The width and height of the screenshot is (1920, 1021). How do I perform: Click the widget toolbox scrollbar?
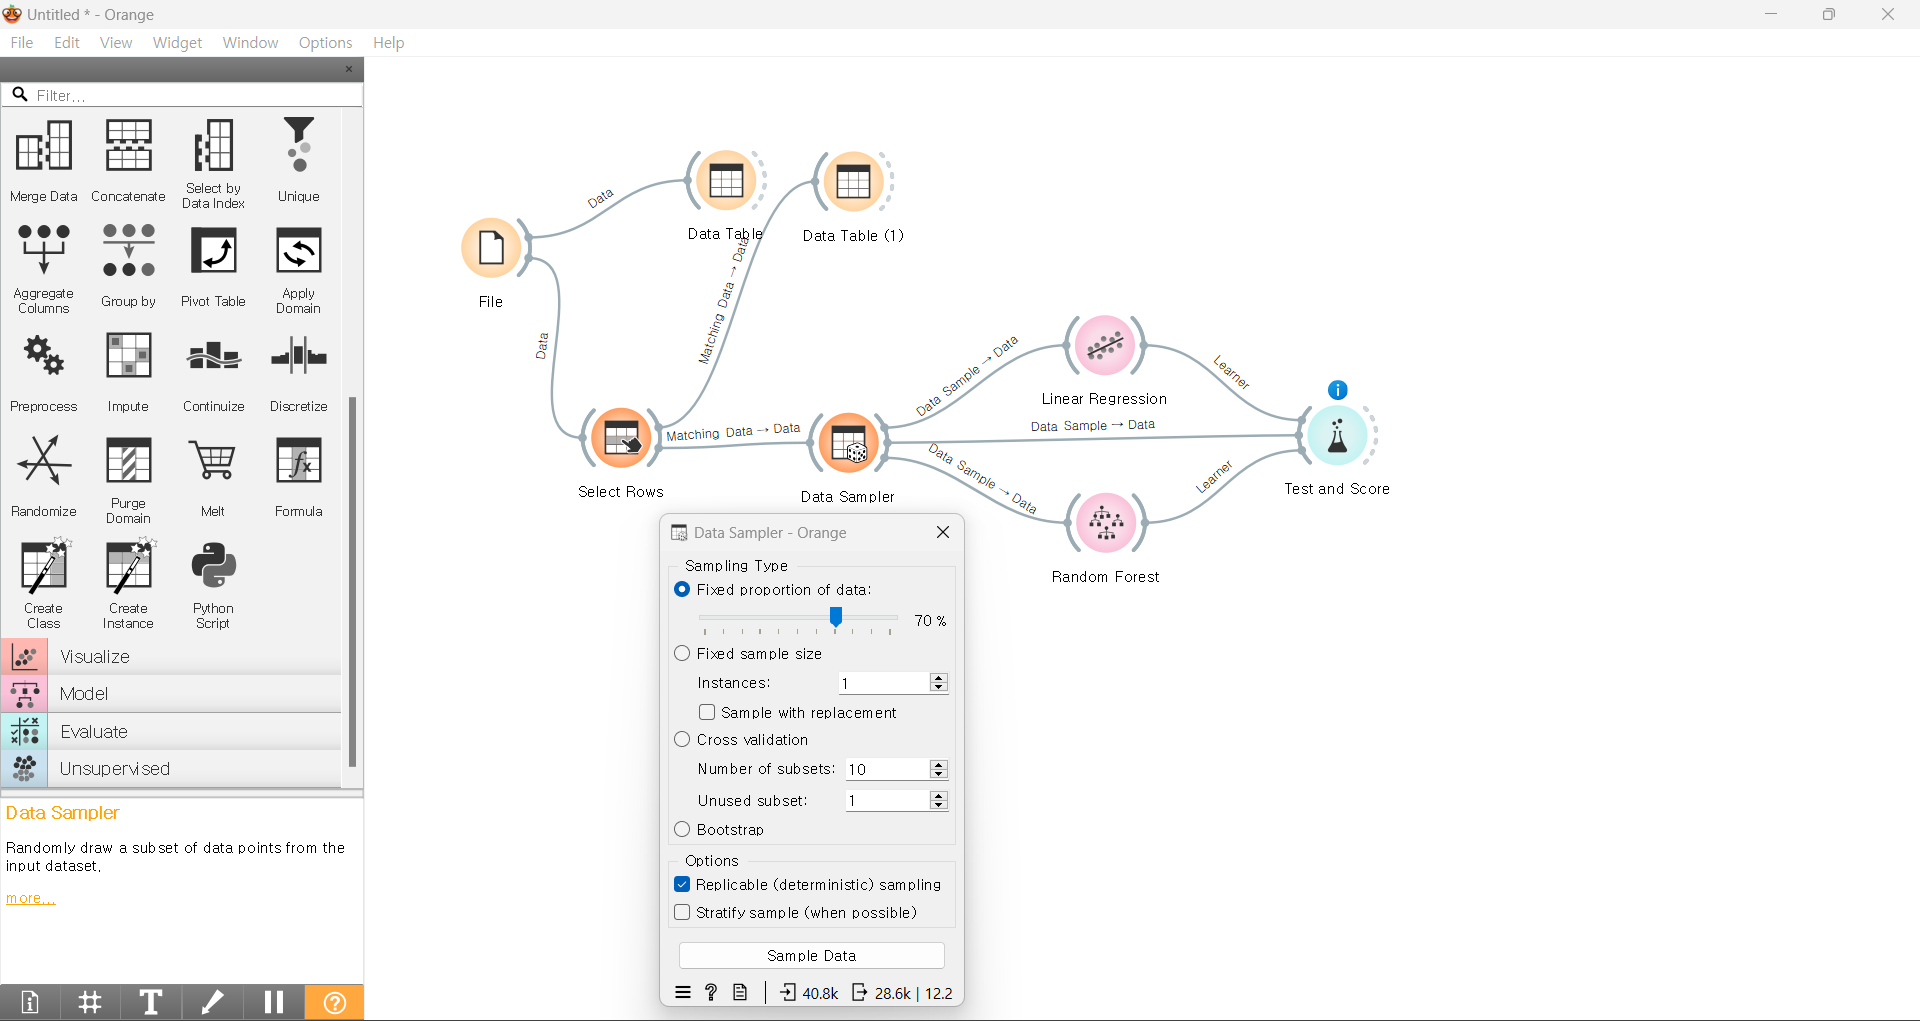click(352, 582)
